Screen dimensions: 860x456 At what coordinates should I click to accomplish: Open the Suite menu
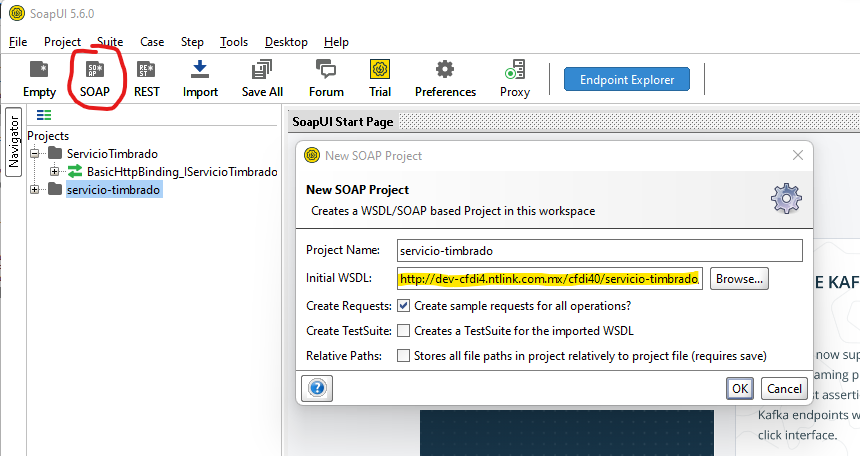pos(110,42)
